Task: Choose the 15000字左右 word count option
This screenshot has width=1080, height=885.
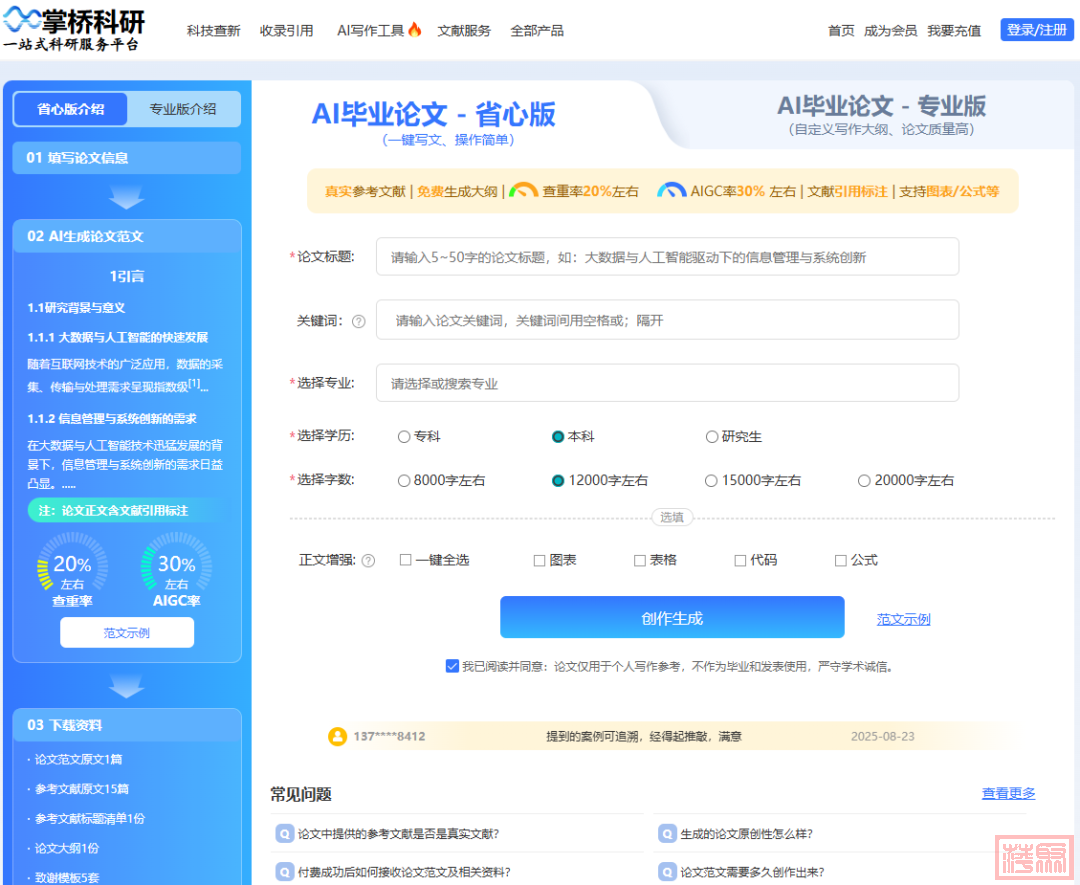Action: pyautogui.click(x=712, y=481)
